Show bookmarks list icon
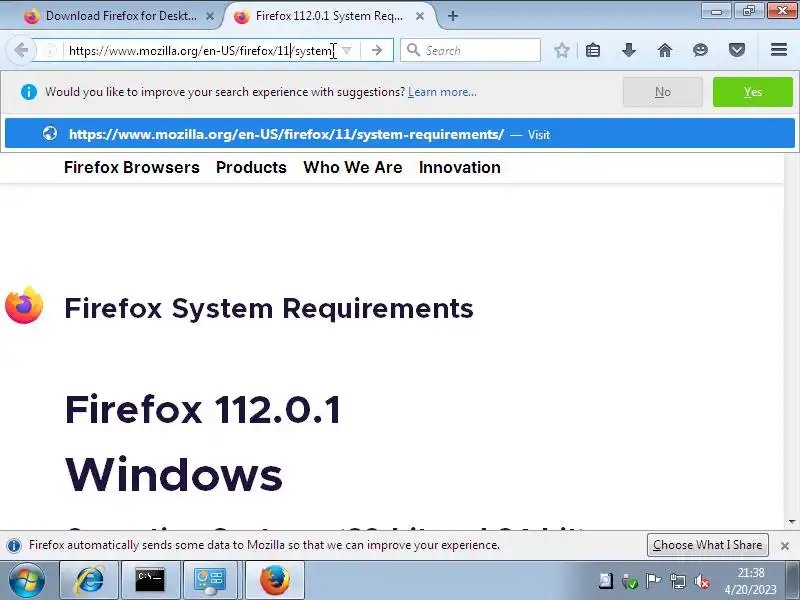800x600 pixels. click(592, 50)
